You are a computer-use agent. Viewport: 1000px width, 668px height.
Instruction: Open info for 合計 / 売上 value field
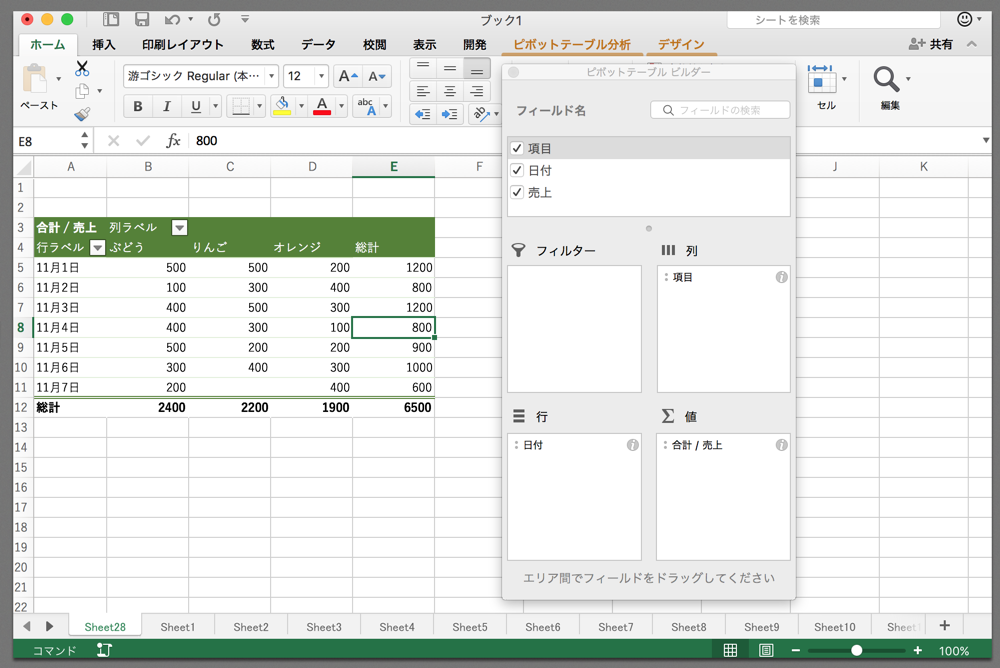(781, 445)
